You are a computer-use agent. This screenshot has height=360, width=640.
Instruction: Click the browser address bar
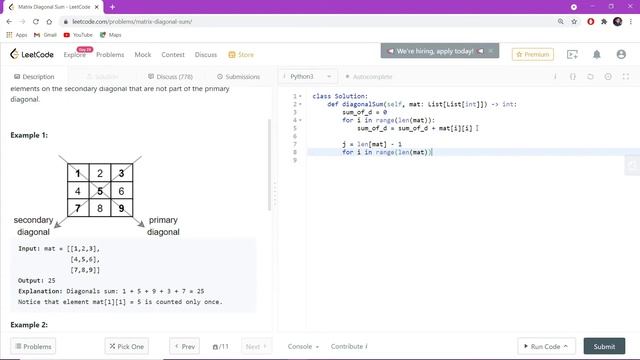(310, 22)
